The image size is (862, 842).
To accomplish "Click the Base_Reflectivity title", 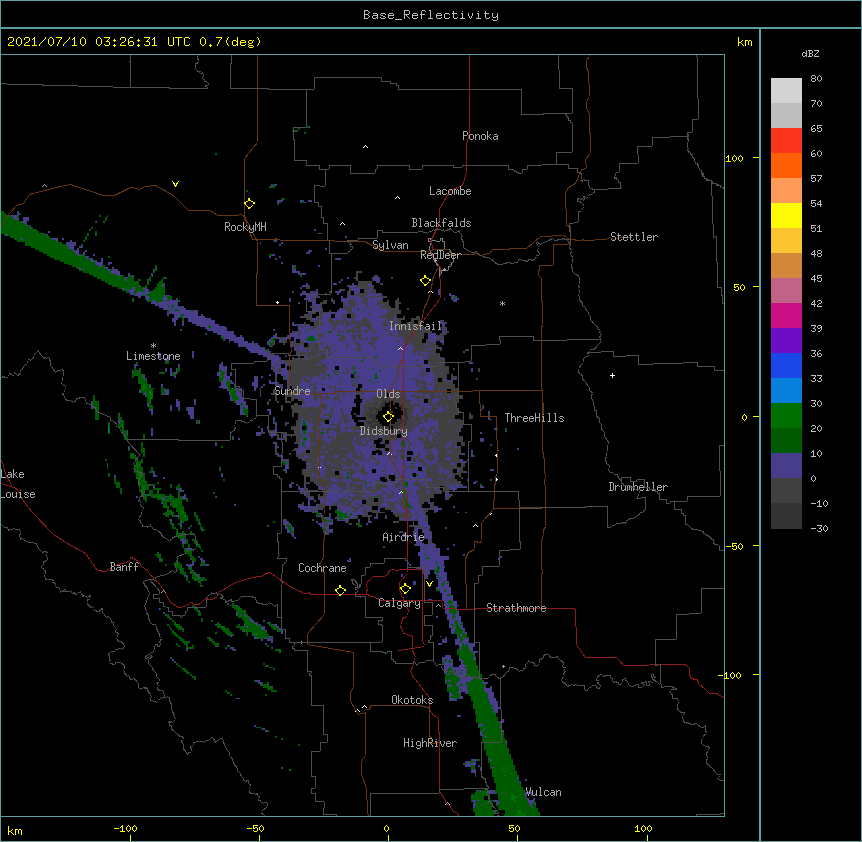I will coord(431,15).
